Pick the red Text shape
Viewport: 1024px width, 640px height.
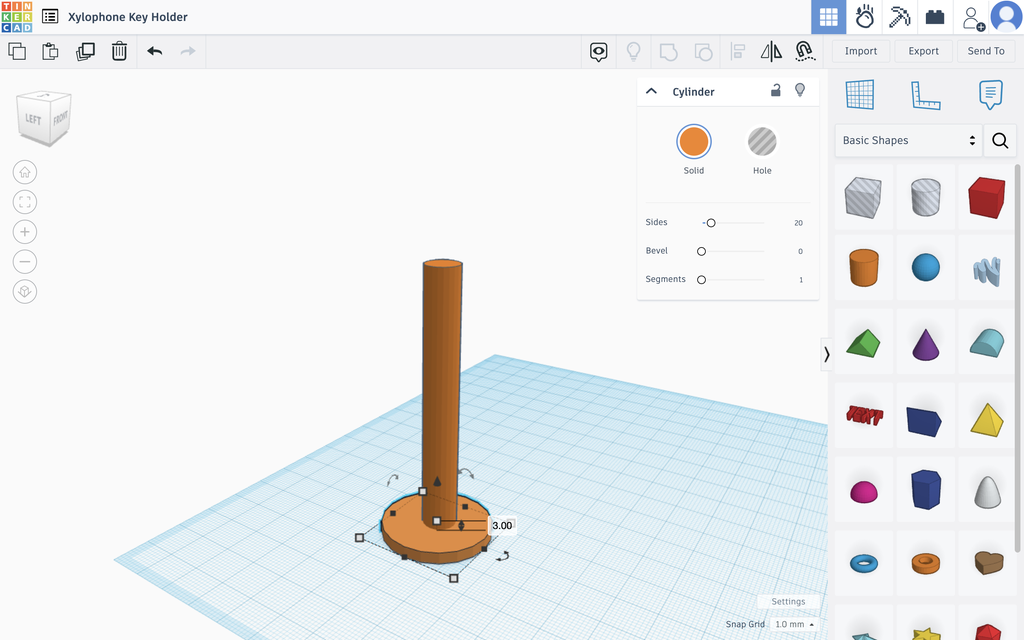[863, 414]
